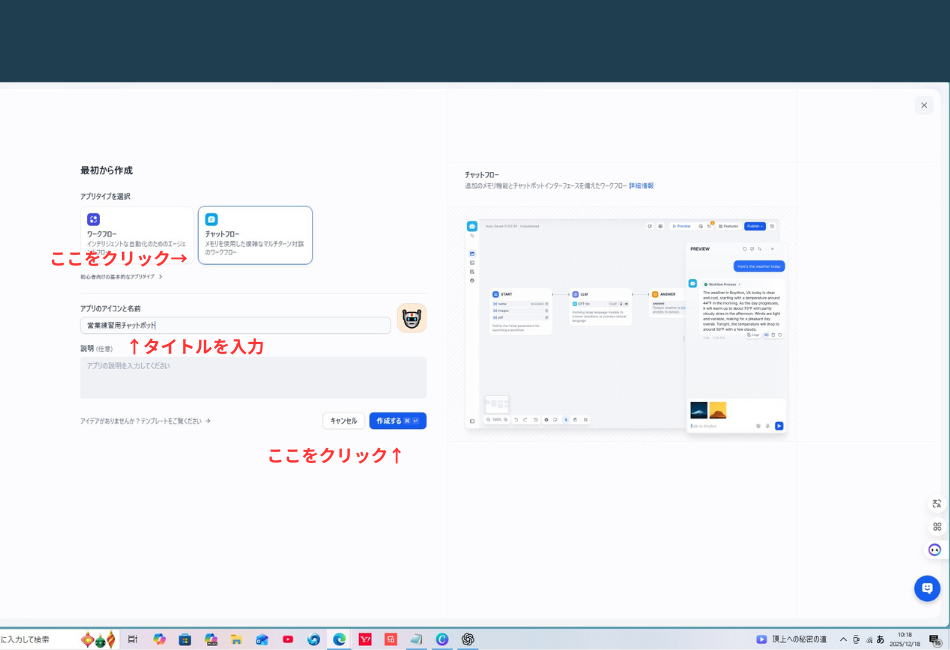Viewport: 950px width, 650px height.
Task: Click the Japanese IME あ indicator
Action: click(x=880, y=639)
